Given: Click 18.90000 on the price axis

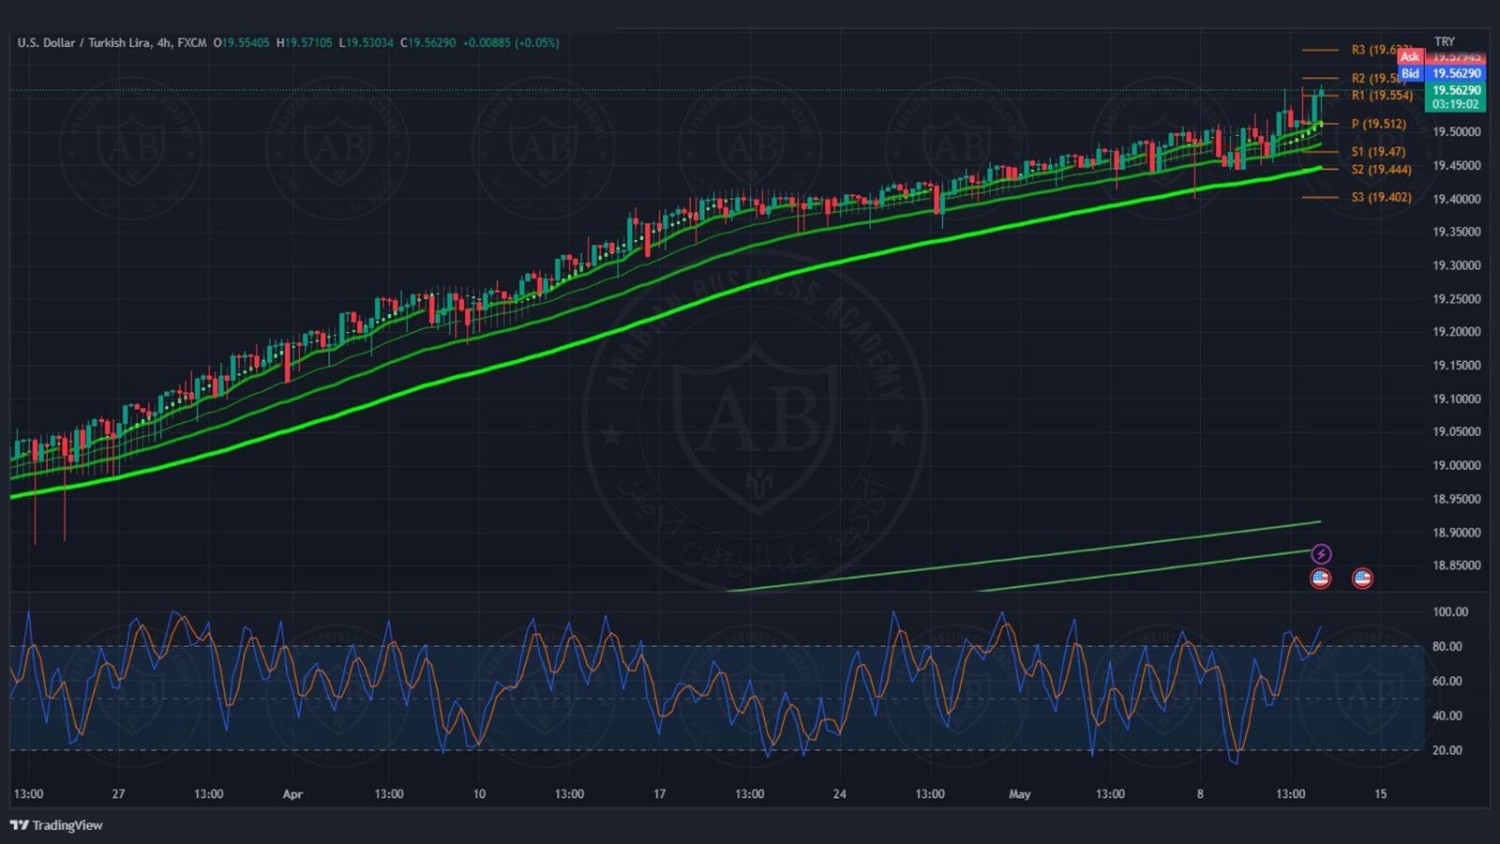Looking at the screenshot, I should [x=1457, y=533].
